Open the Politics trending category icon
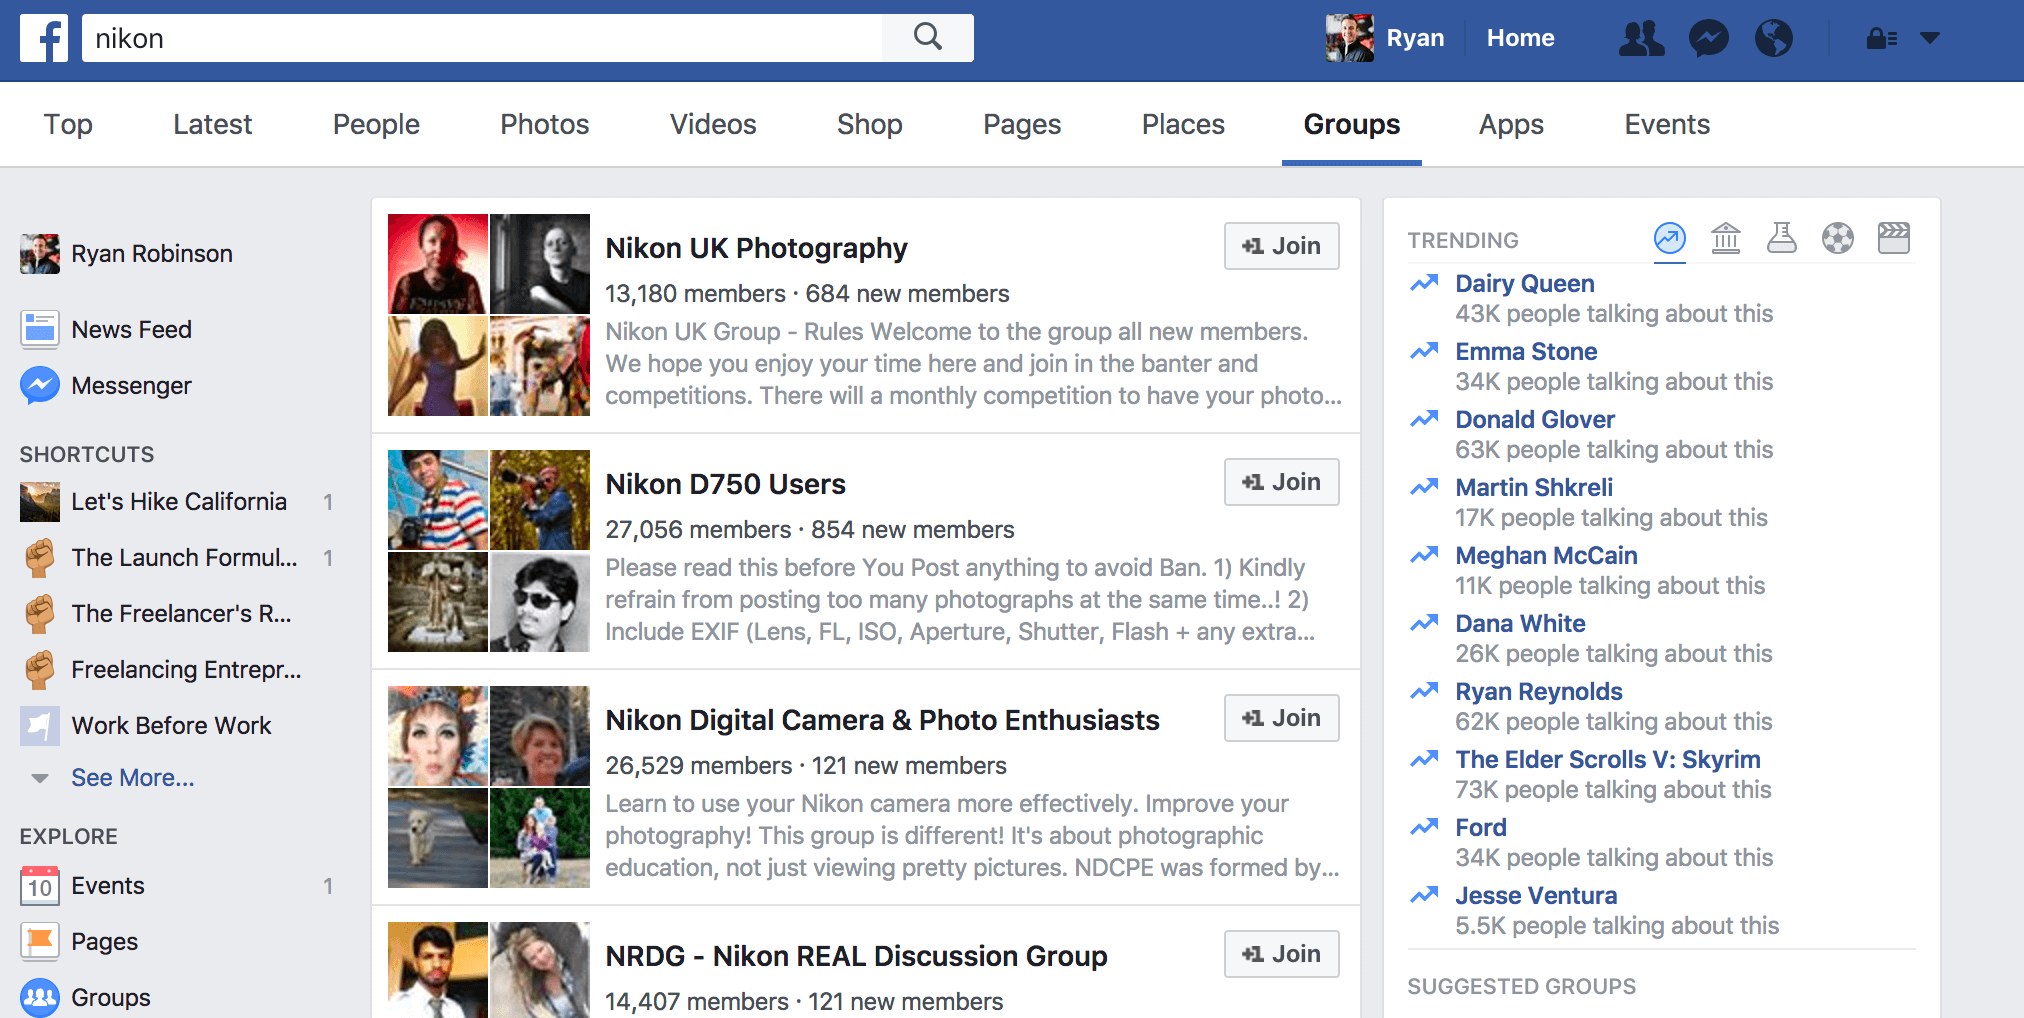This screenshot has height=1018, width=2024. coord(1727,239)
